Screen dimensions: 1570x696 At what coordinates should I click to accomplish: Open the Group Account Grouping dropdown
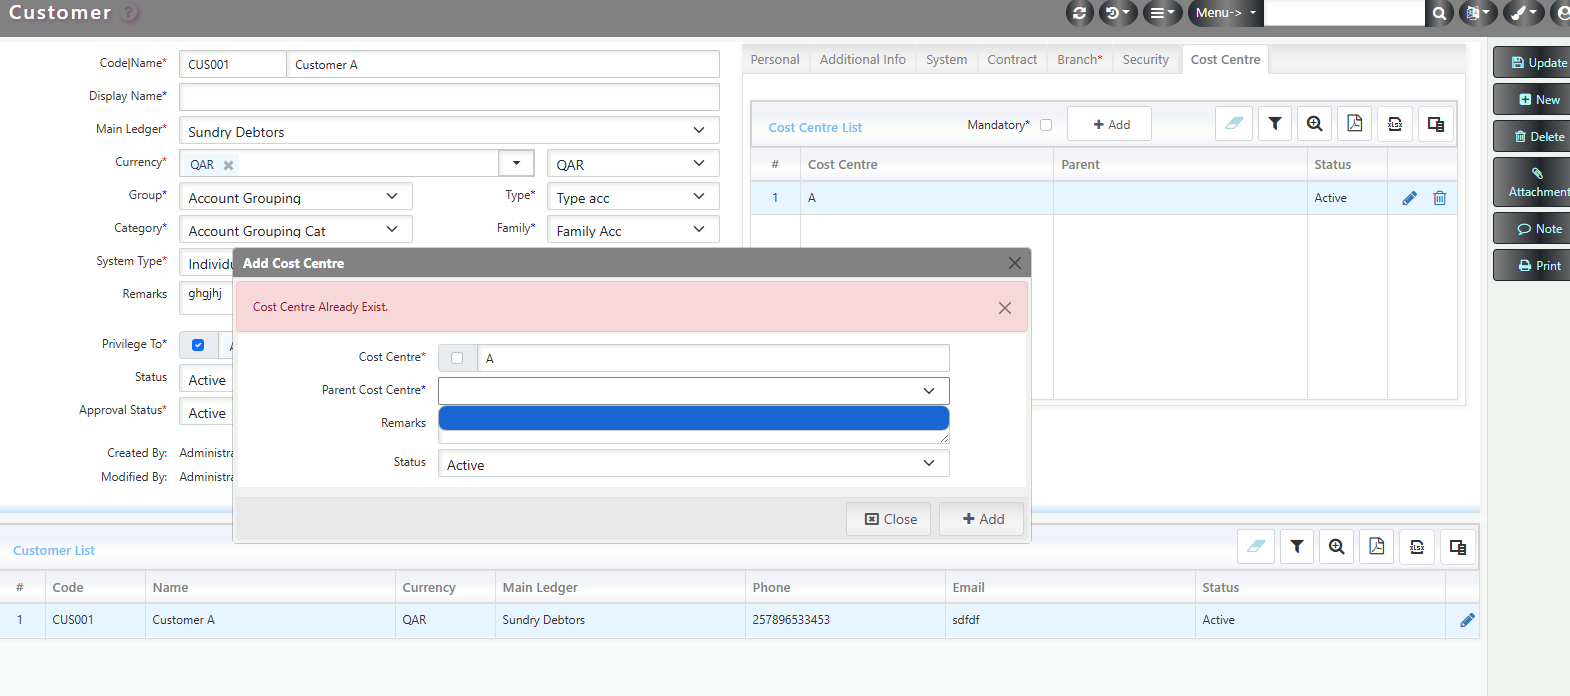pyautogui.click(x=296, y=197)
